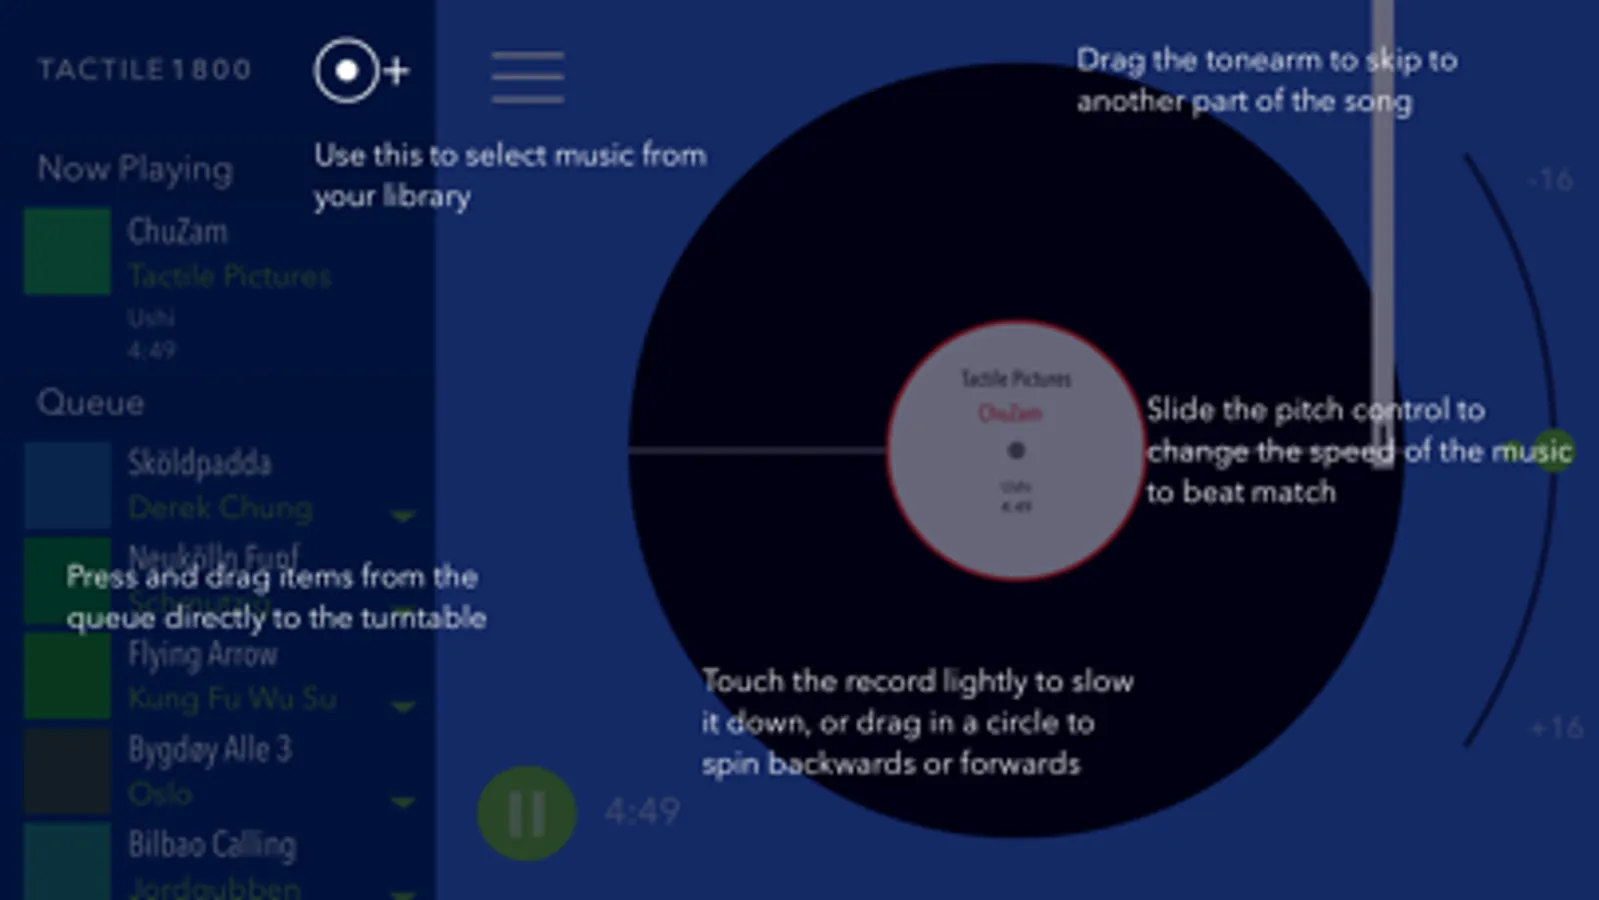Select Sköldpadda track in the queue

(x=220, y=485)
